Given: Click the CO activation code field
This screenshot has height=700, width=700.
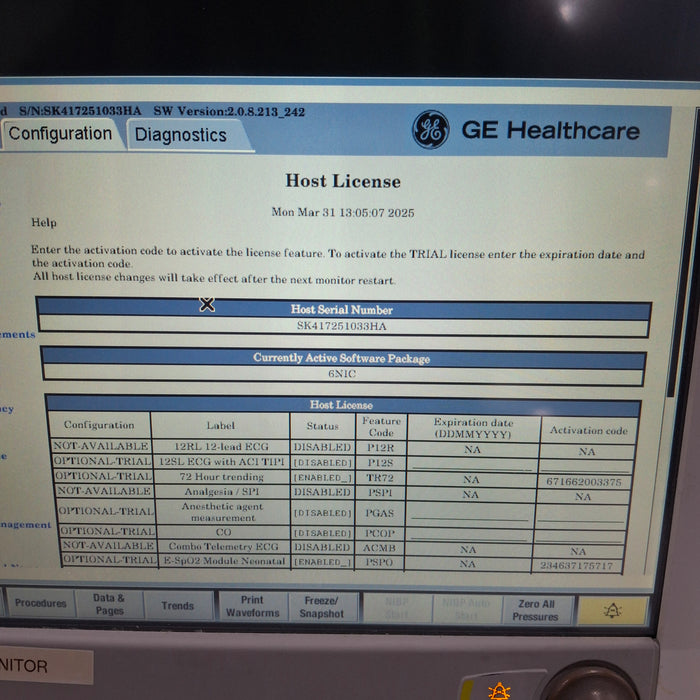Looking at the screenshot, I should tap(584, 535).
